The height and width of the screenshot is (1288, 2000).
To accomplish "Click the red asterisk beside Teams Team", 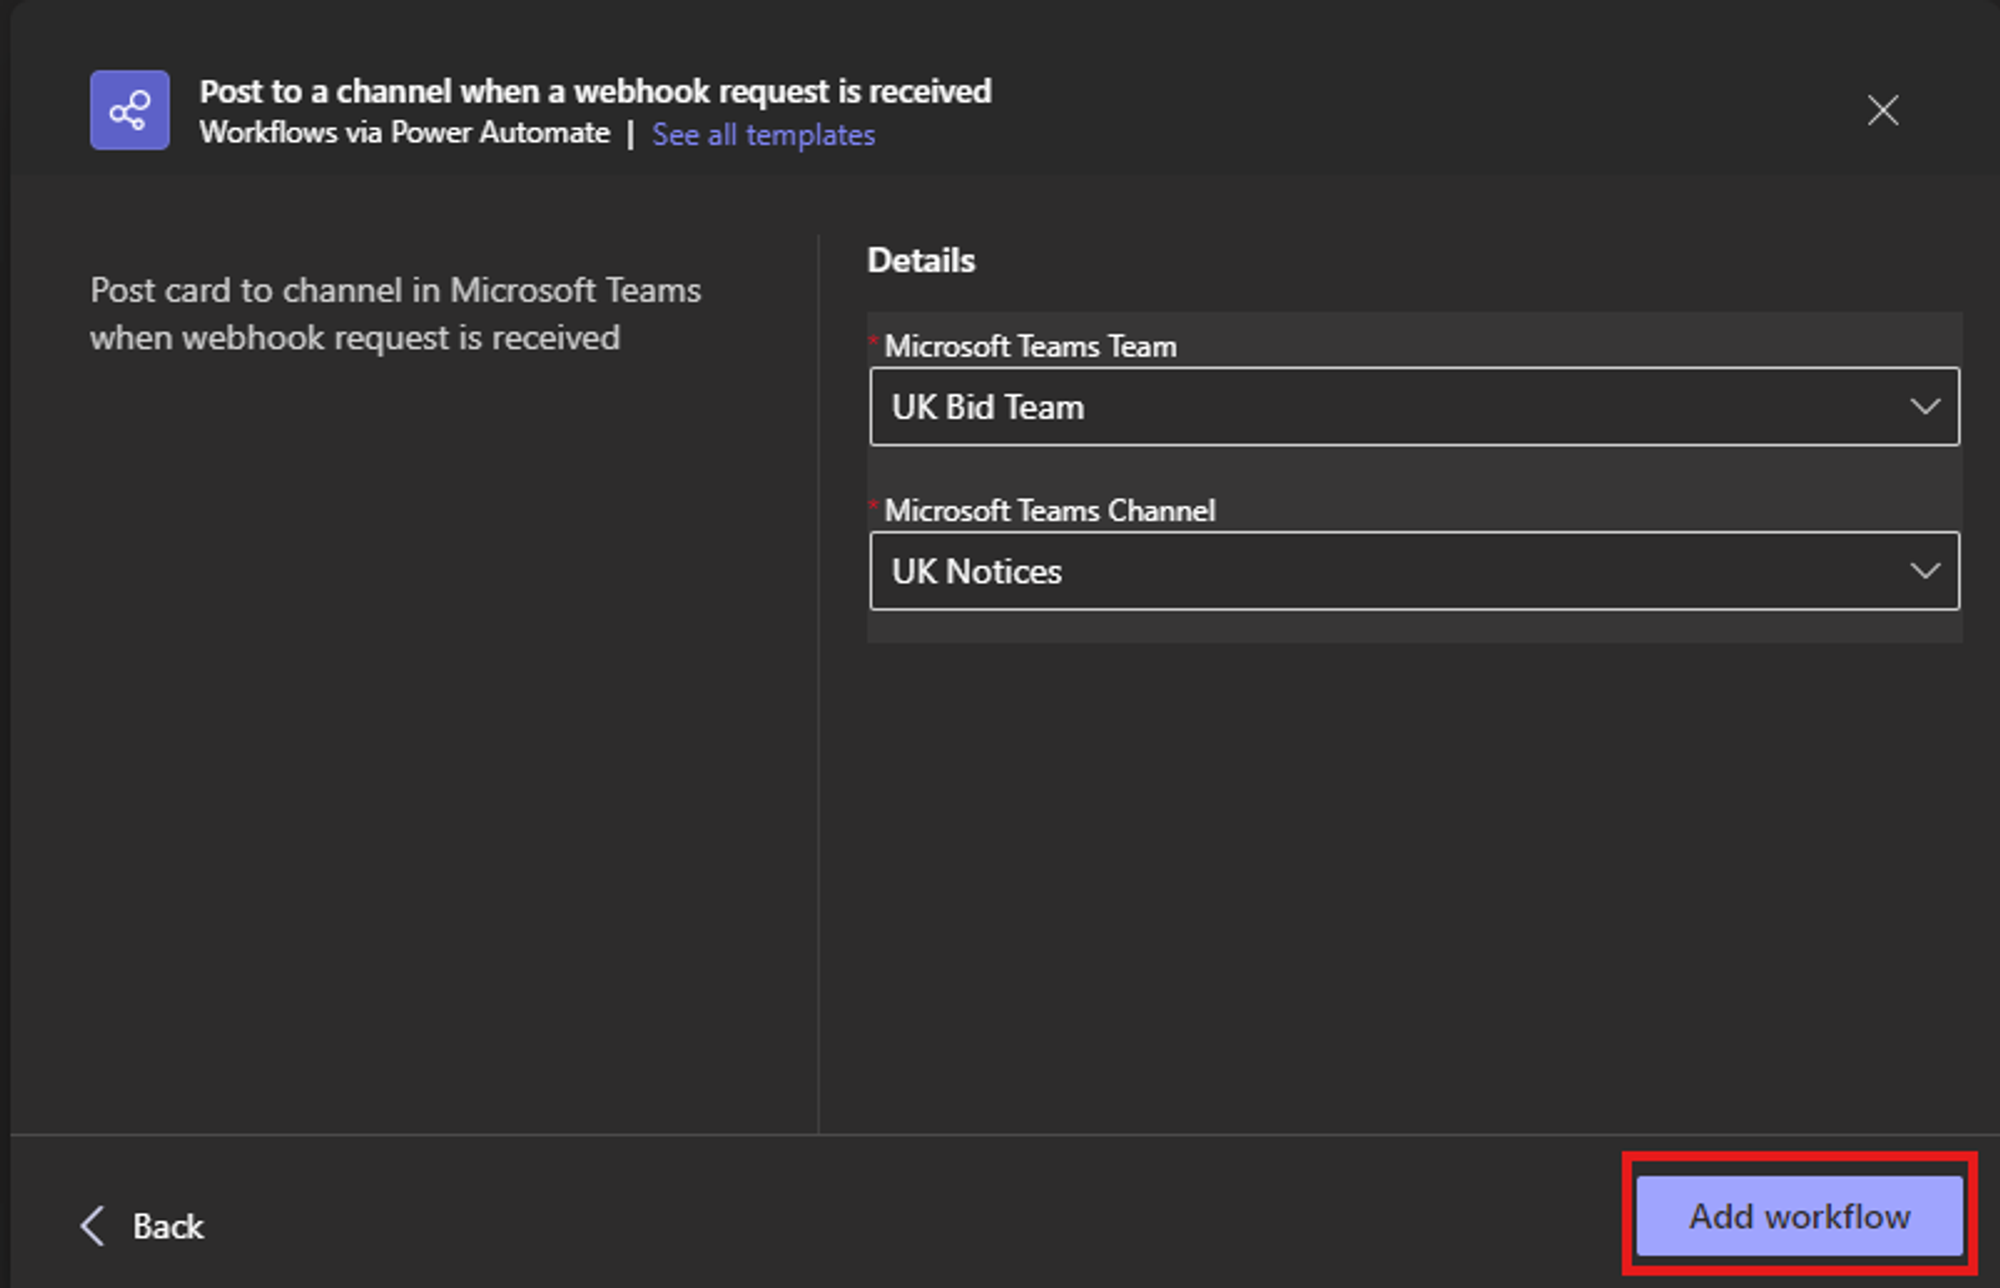I will point(874,340).
